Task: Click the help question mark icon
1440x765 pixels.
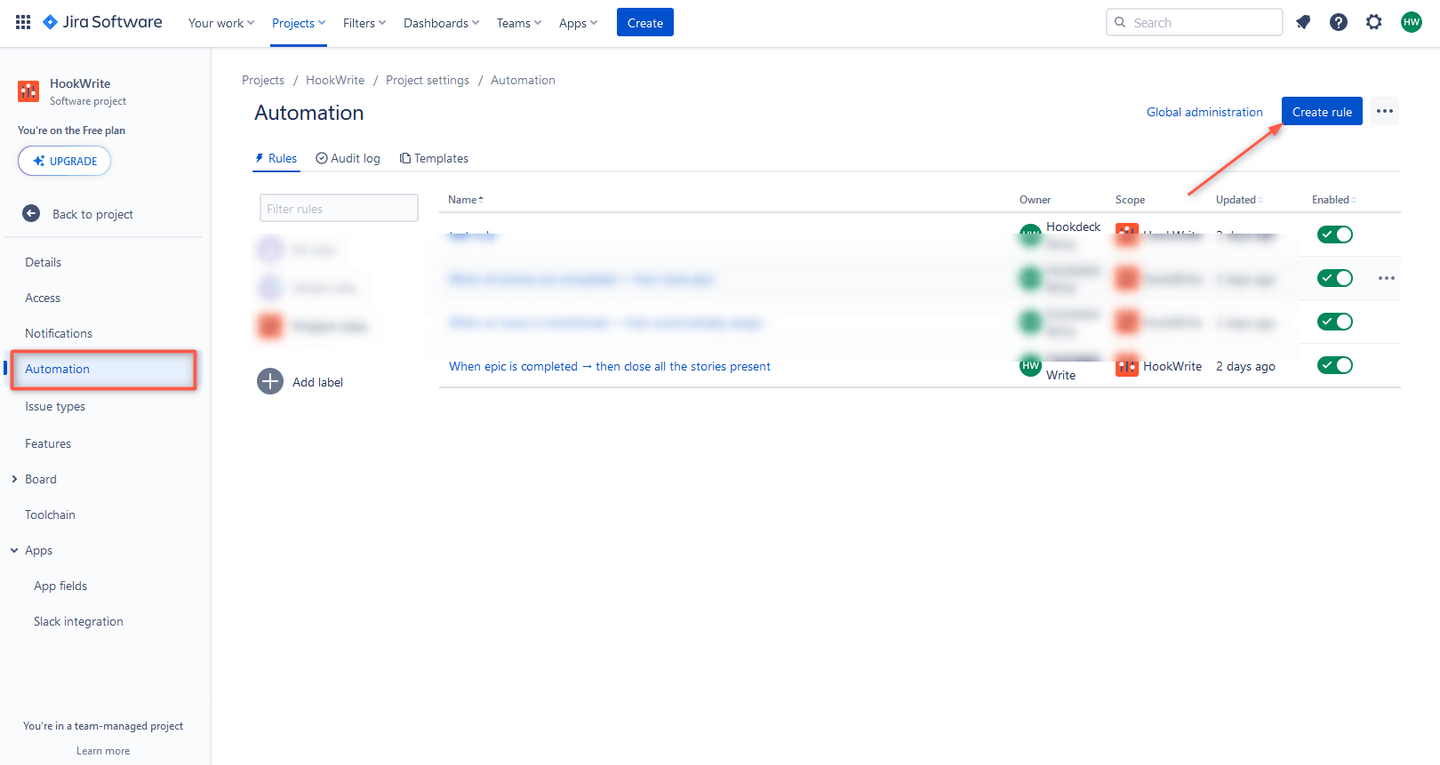Action: (1338, 21)
